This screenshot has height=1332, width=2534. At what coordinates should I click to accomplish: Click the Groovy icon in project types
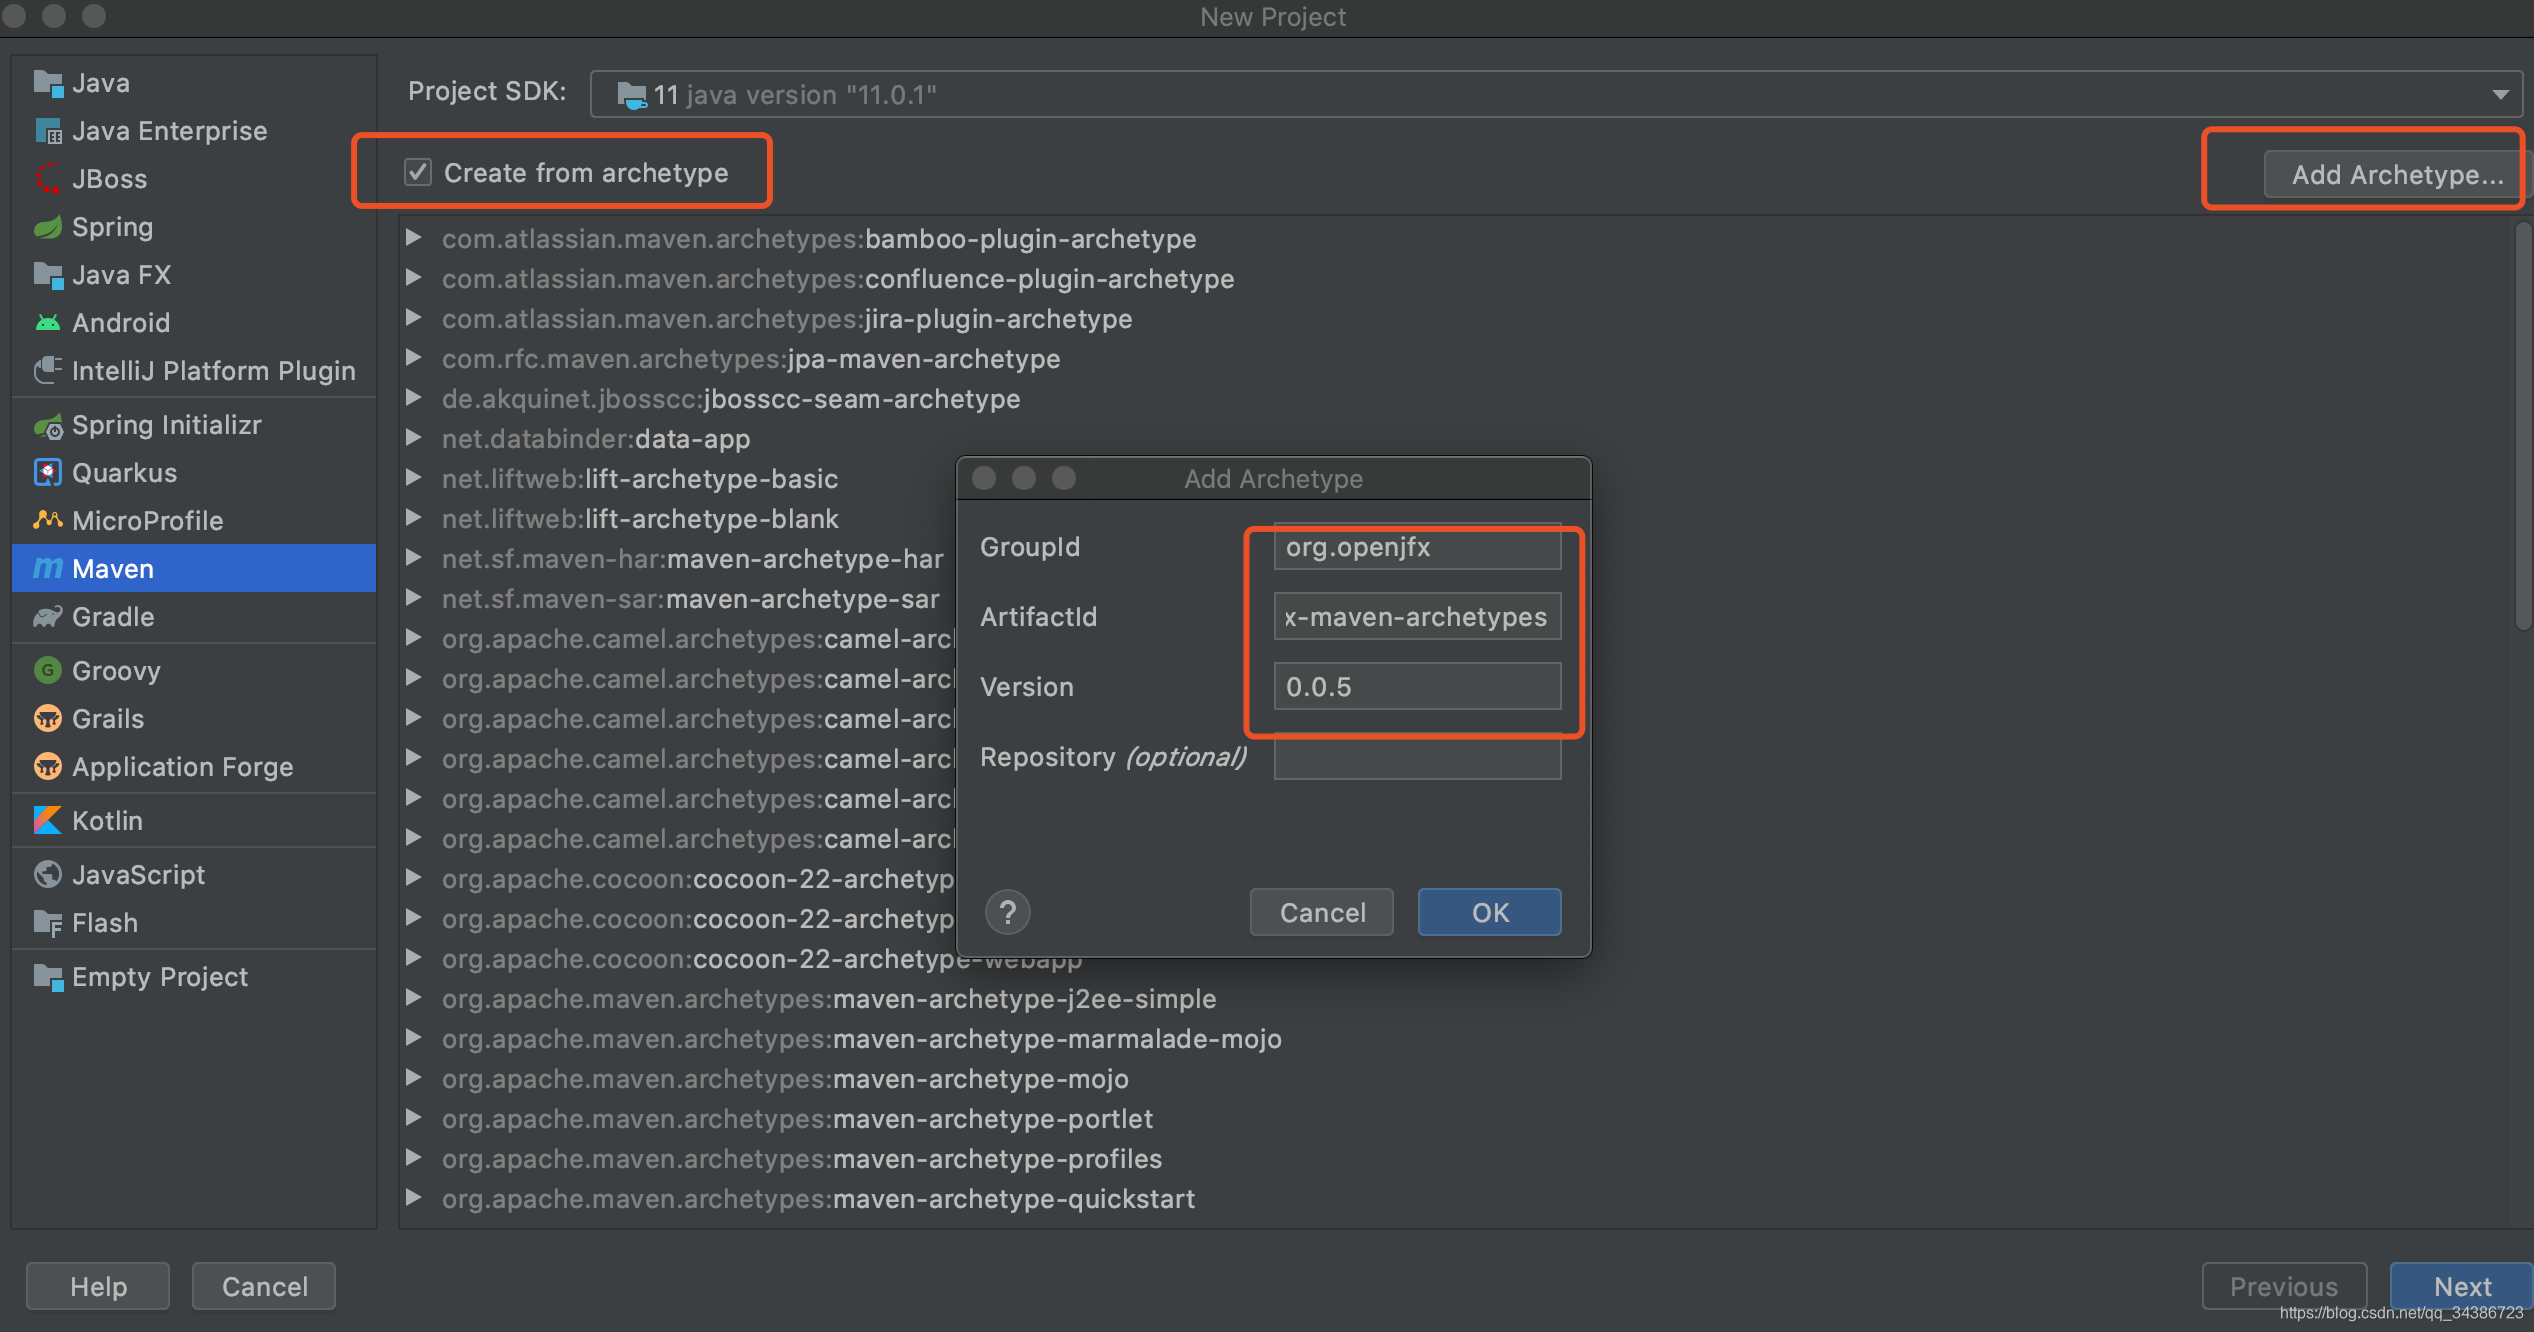47,671
